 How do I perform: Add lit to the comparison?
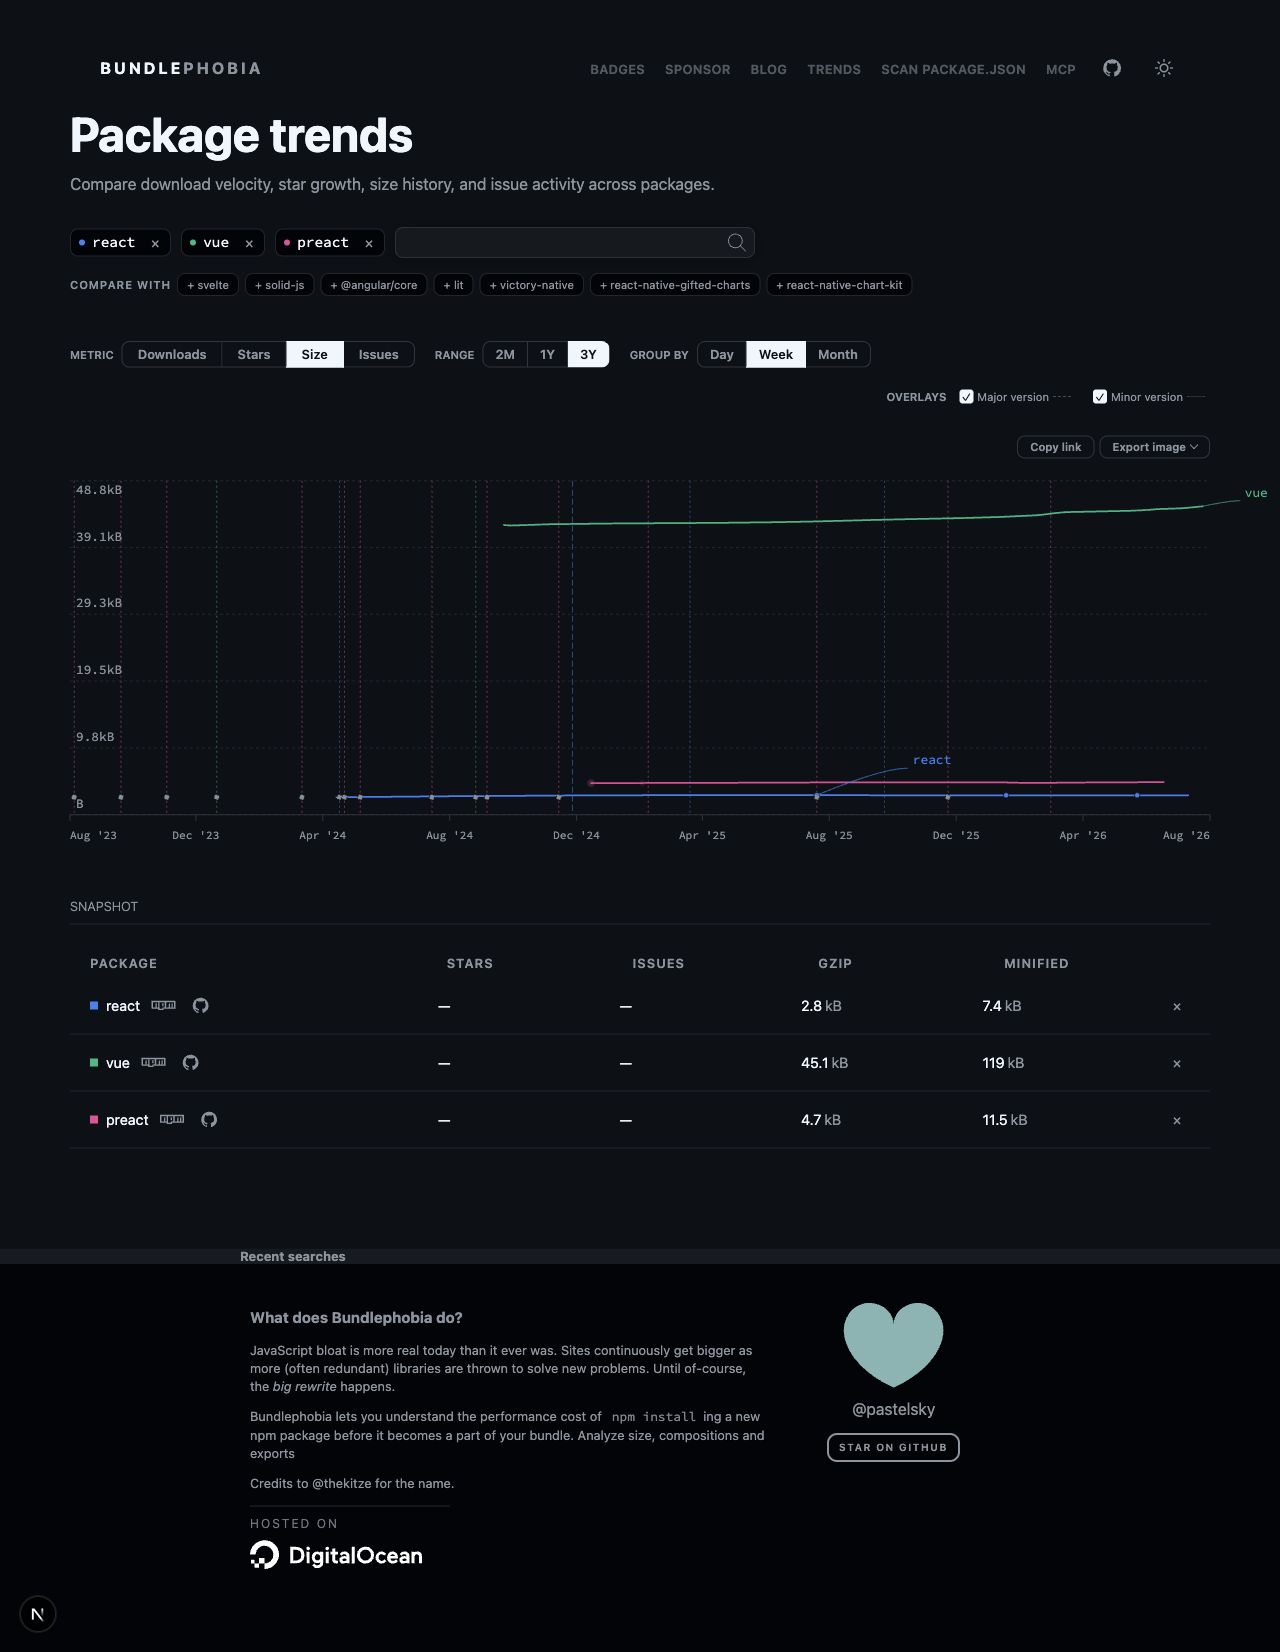(x=454, y=285)
